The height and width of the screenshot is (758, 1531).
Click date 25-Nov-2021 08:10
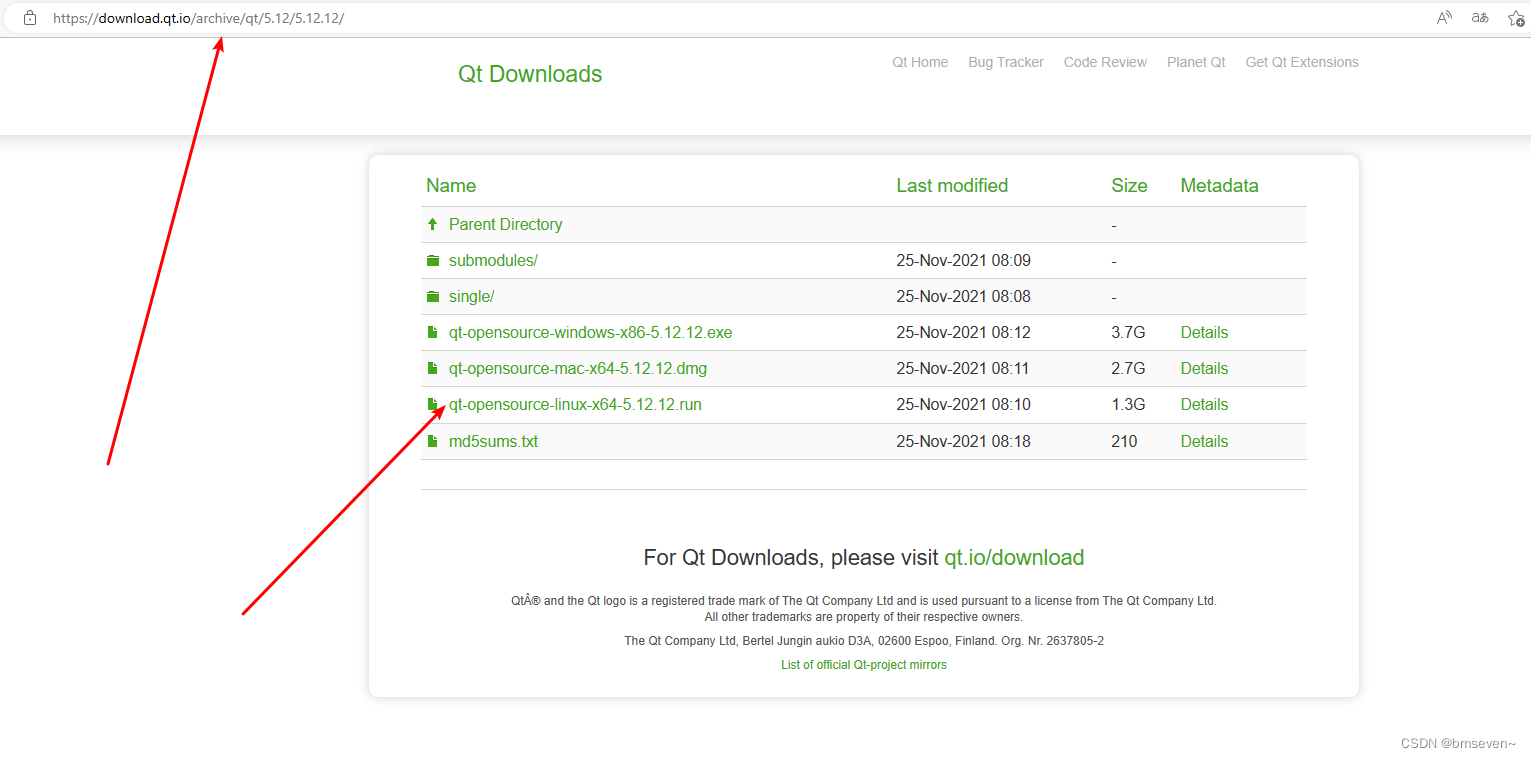[x=963, y=404]
